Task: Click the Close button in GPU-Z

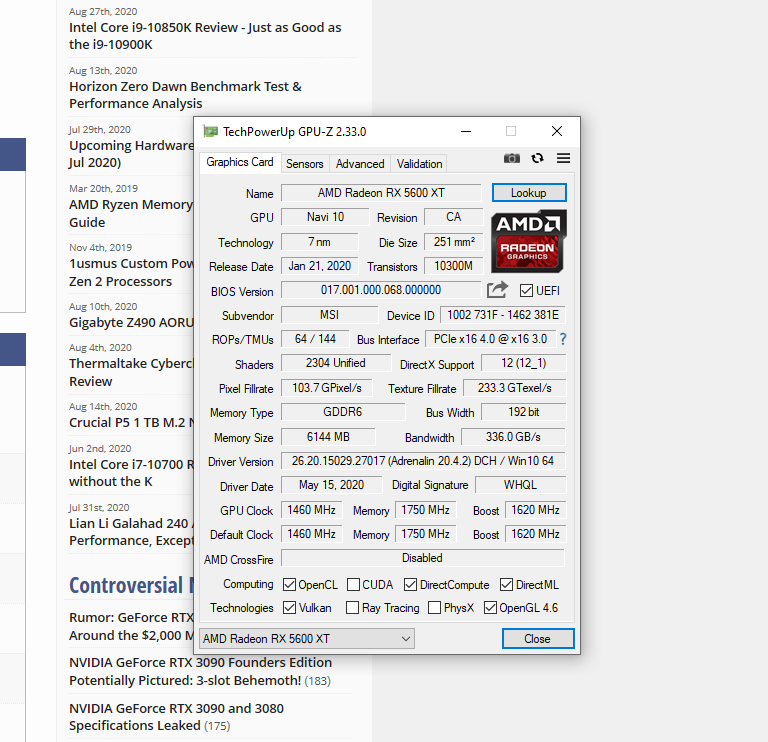Action: (x=538, y=639)
